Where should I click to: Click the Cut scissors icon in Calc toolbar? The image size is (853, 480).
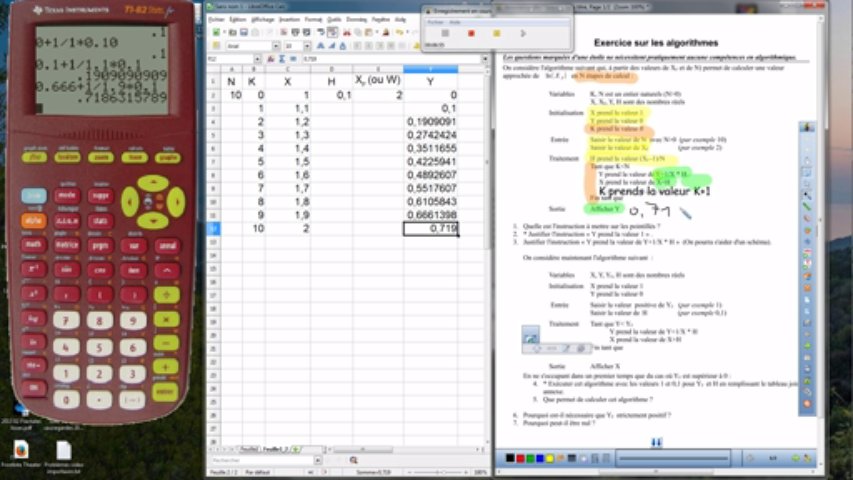(347, 33)
